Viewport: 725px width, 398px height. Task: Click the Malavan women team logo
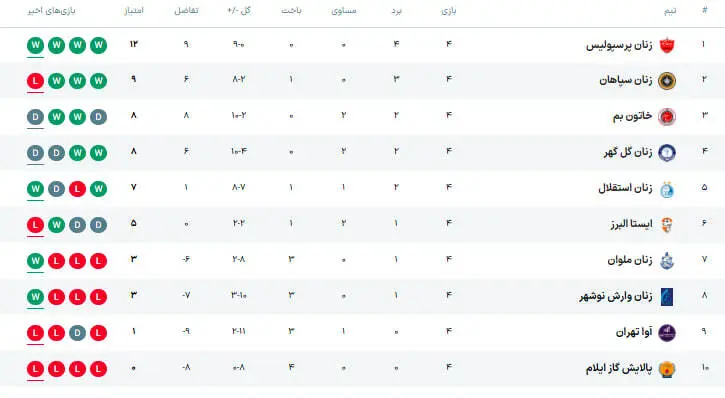(x=667, y=261)
